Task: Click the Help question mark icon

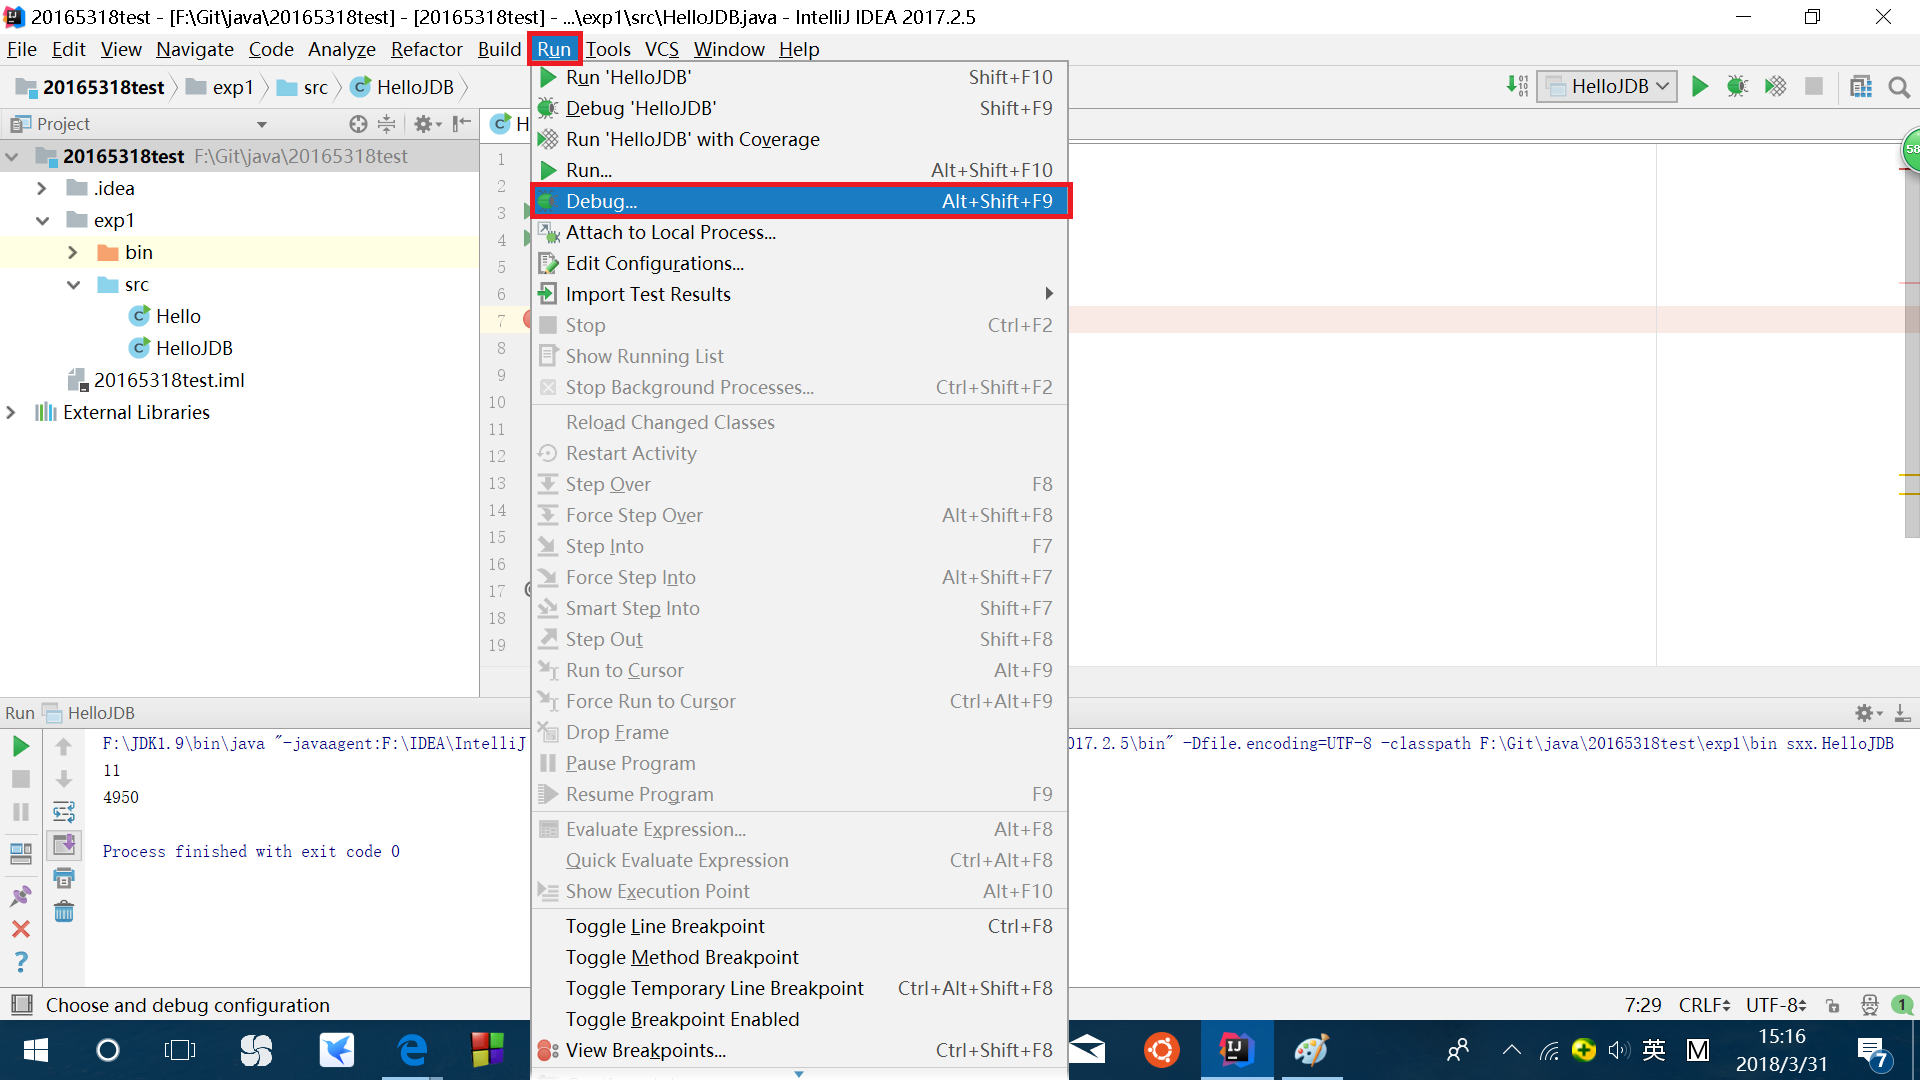Action: (x=21, y=962)
